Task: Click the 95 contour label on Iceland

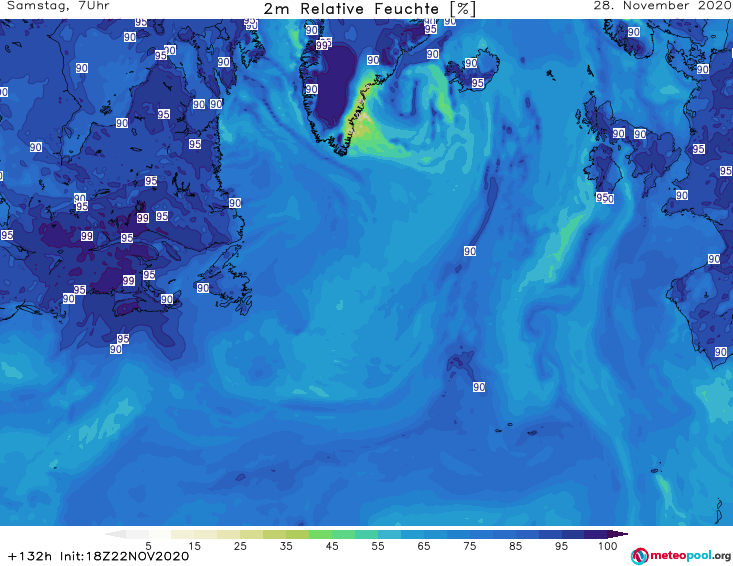Action: (477, 83)
